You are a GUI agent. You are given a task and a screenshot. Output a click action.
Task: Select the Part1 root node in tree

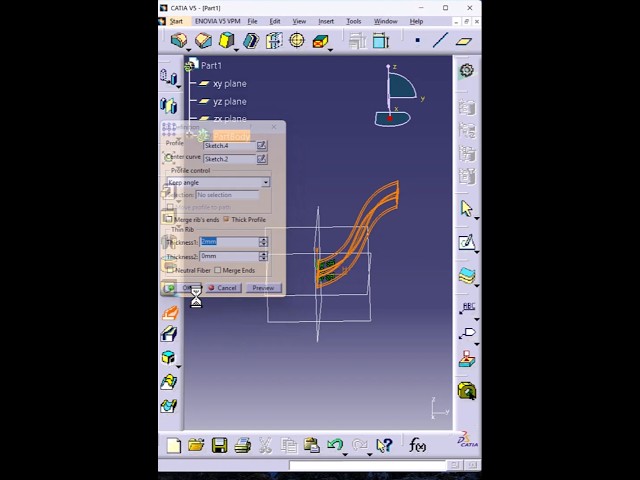pyautogui.click(x=211, y=65)
